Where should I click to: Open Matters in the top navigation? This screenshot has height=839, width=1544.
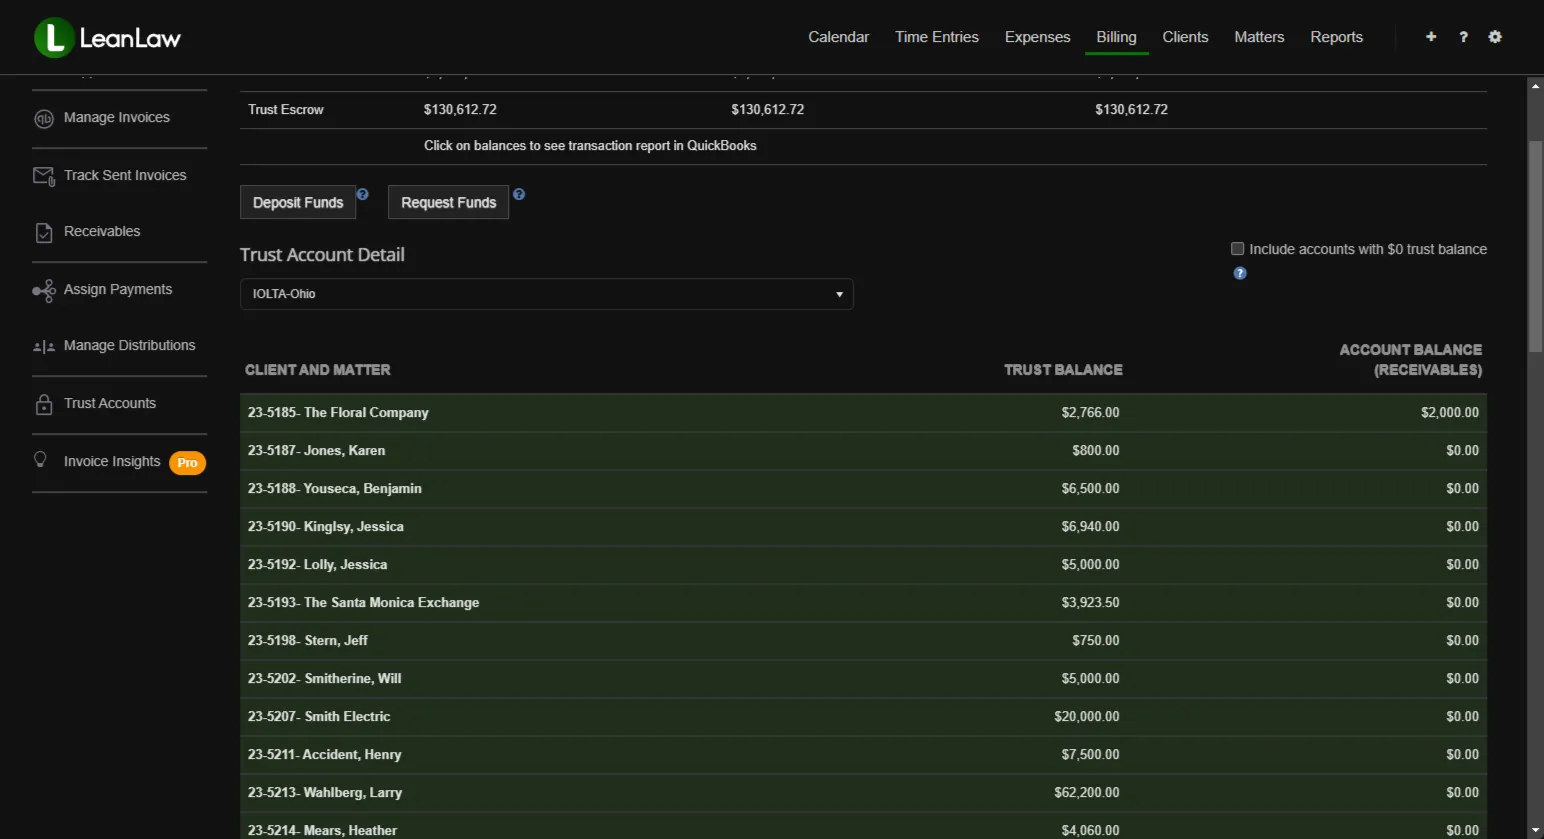(x=1259, y=37)
